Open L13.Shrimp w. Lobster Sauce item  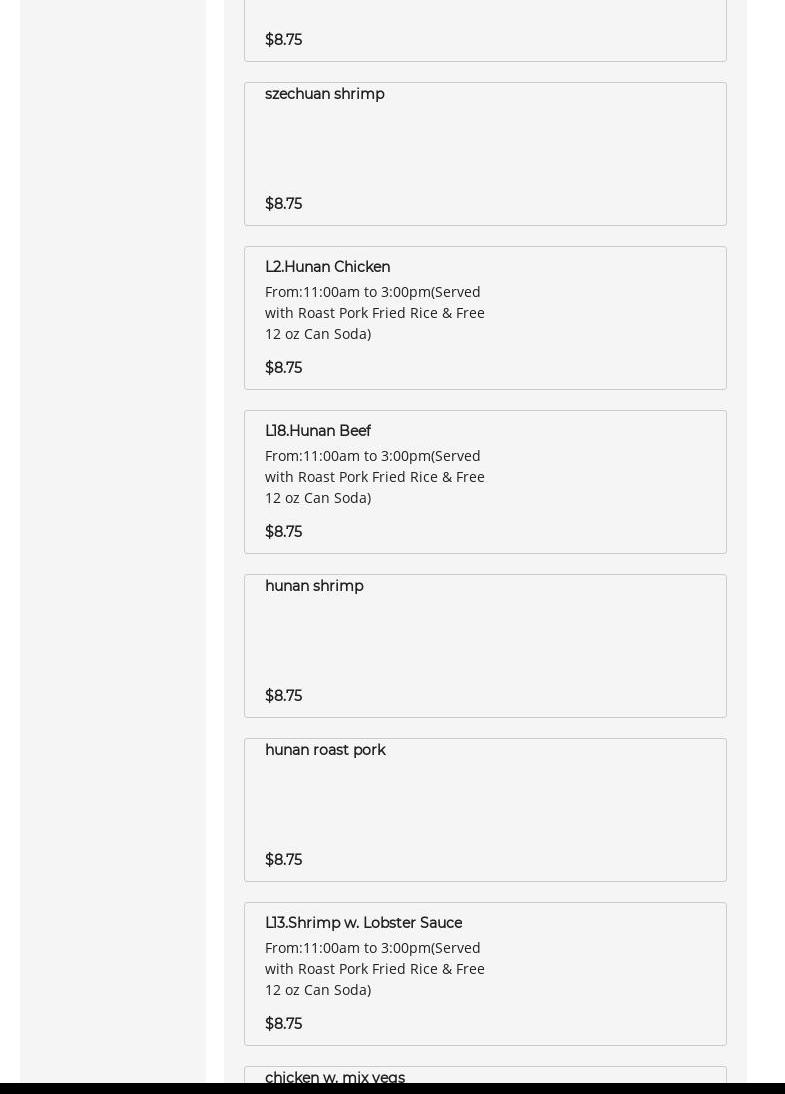[363, 923]
